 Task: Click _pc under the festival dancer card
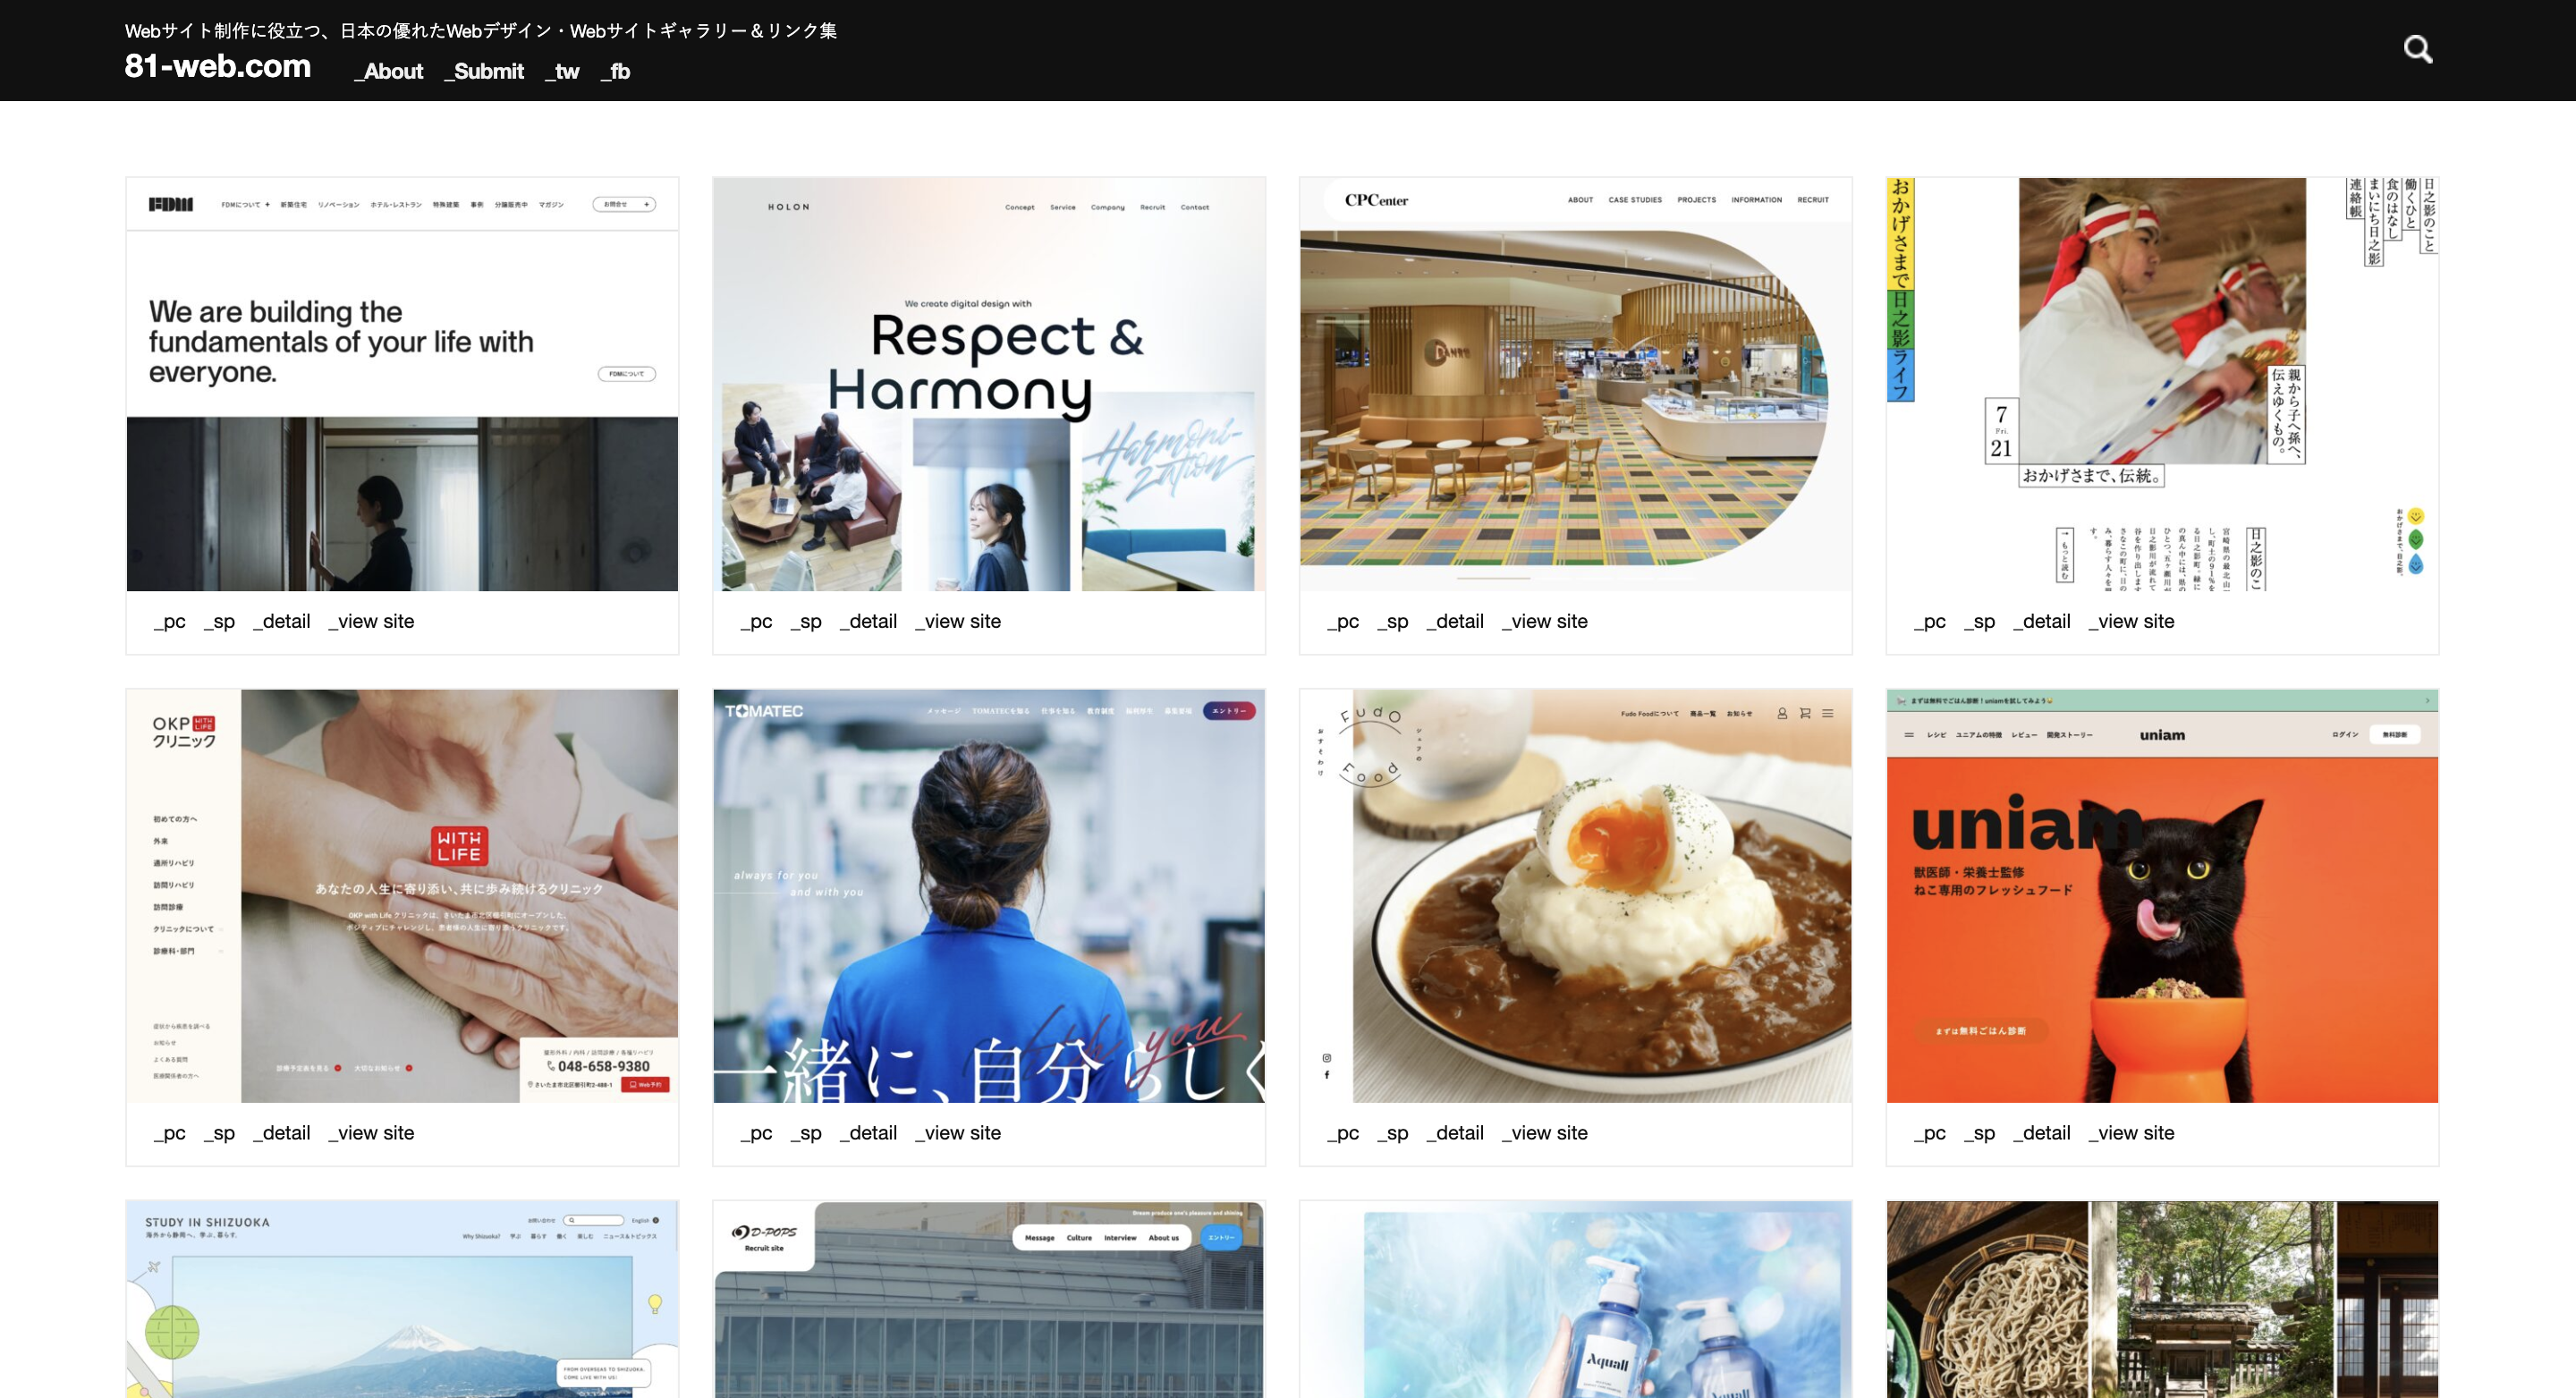coord(1929,621)
